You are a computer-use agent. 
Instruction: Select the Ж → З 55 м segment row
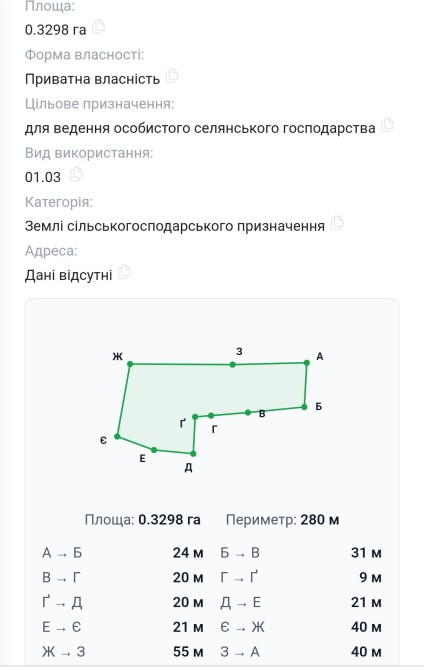123,652
